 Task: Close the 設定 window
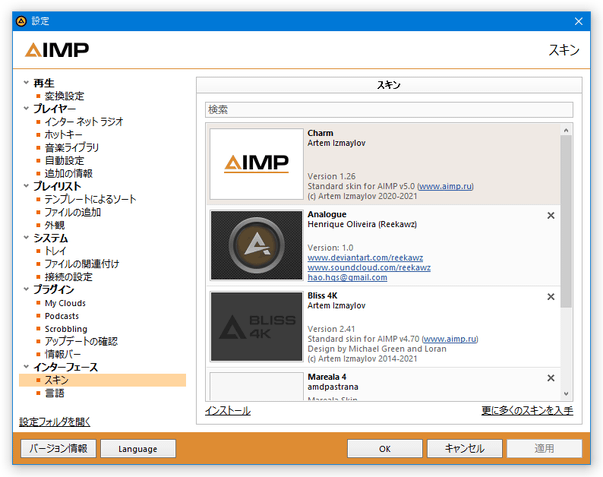[578, 21]
